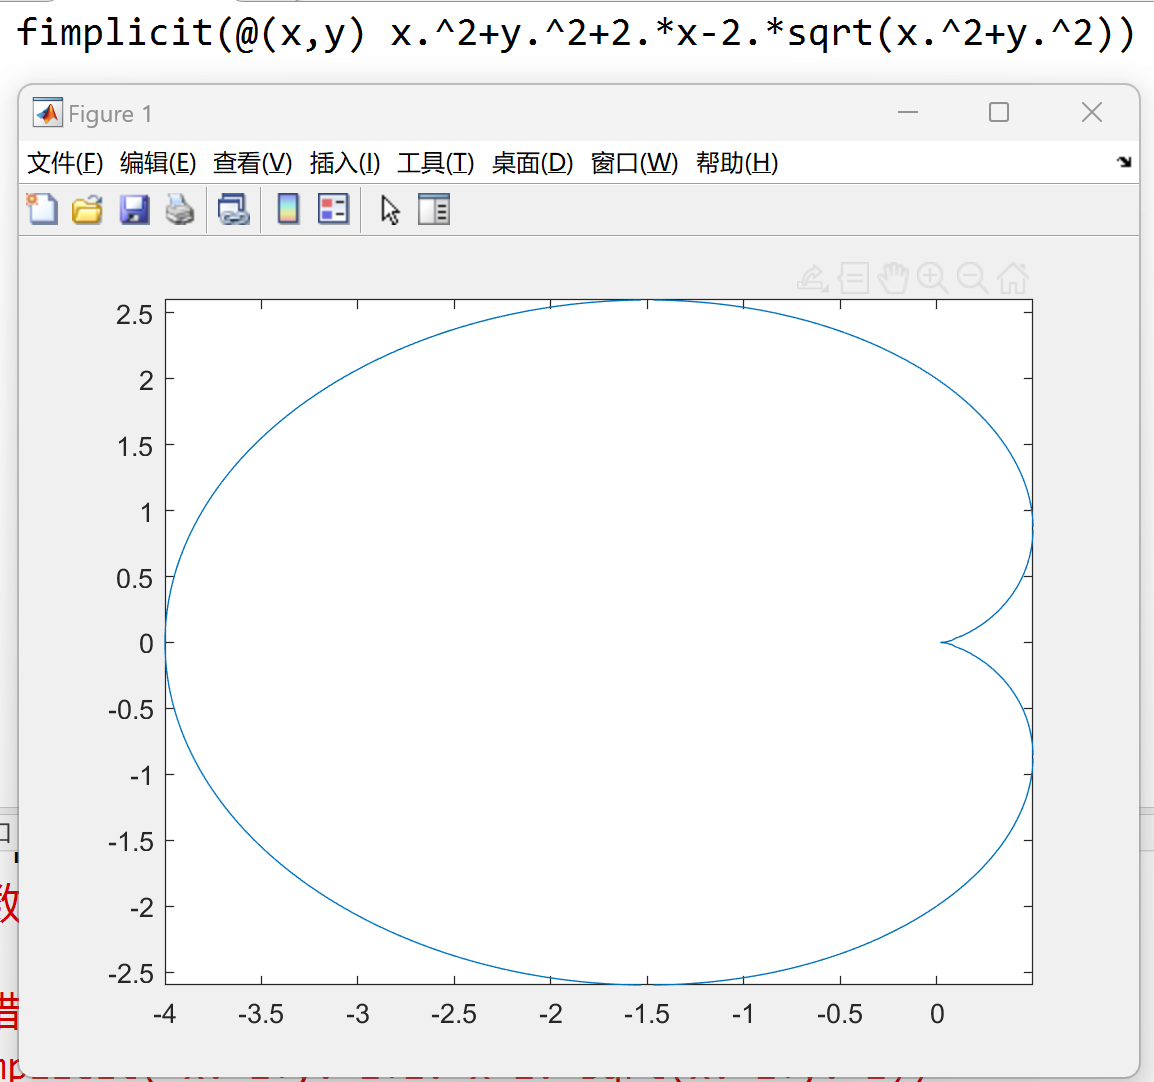The height and width of the screenshot is (1082, 1154).
Task: Click the Link Plot toolbar icon
Action: pyautogui.click(x=234, y=210)
